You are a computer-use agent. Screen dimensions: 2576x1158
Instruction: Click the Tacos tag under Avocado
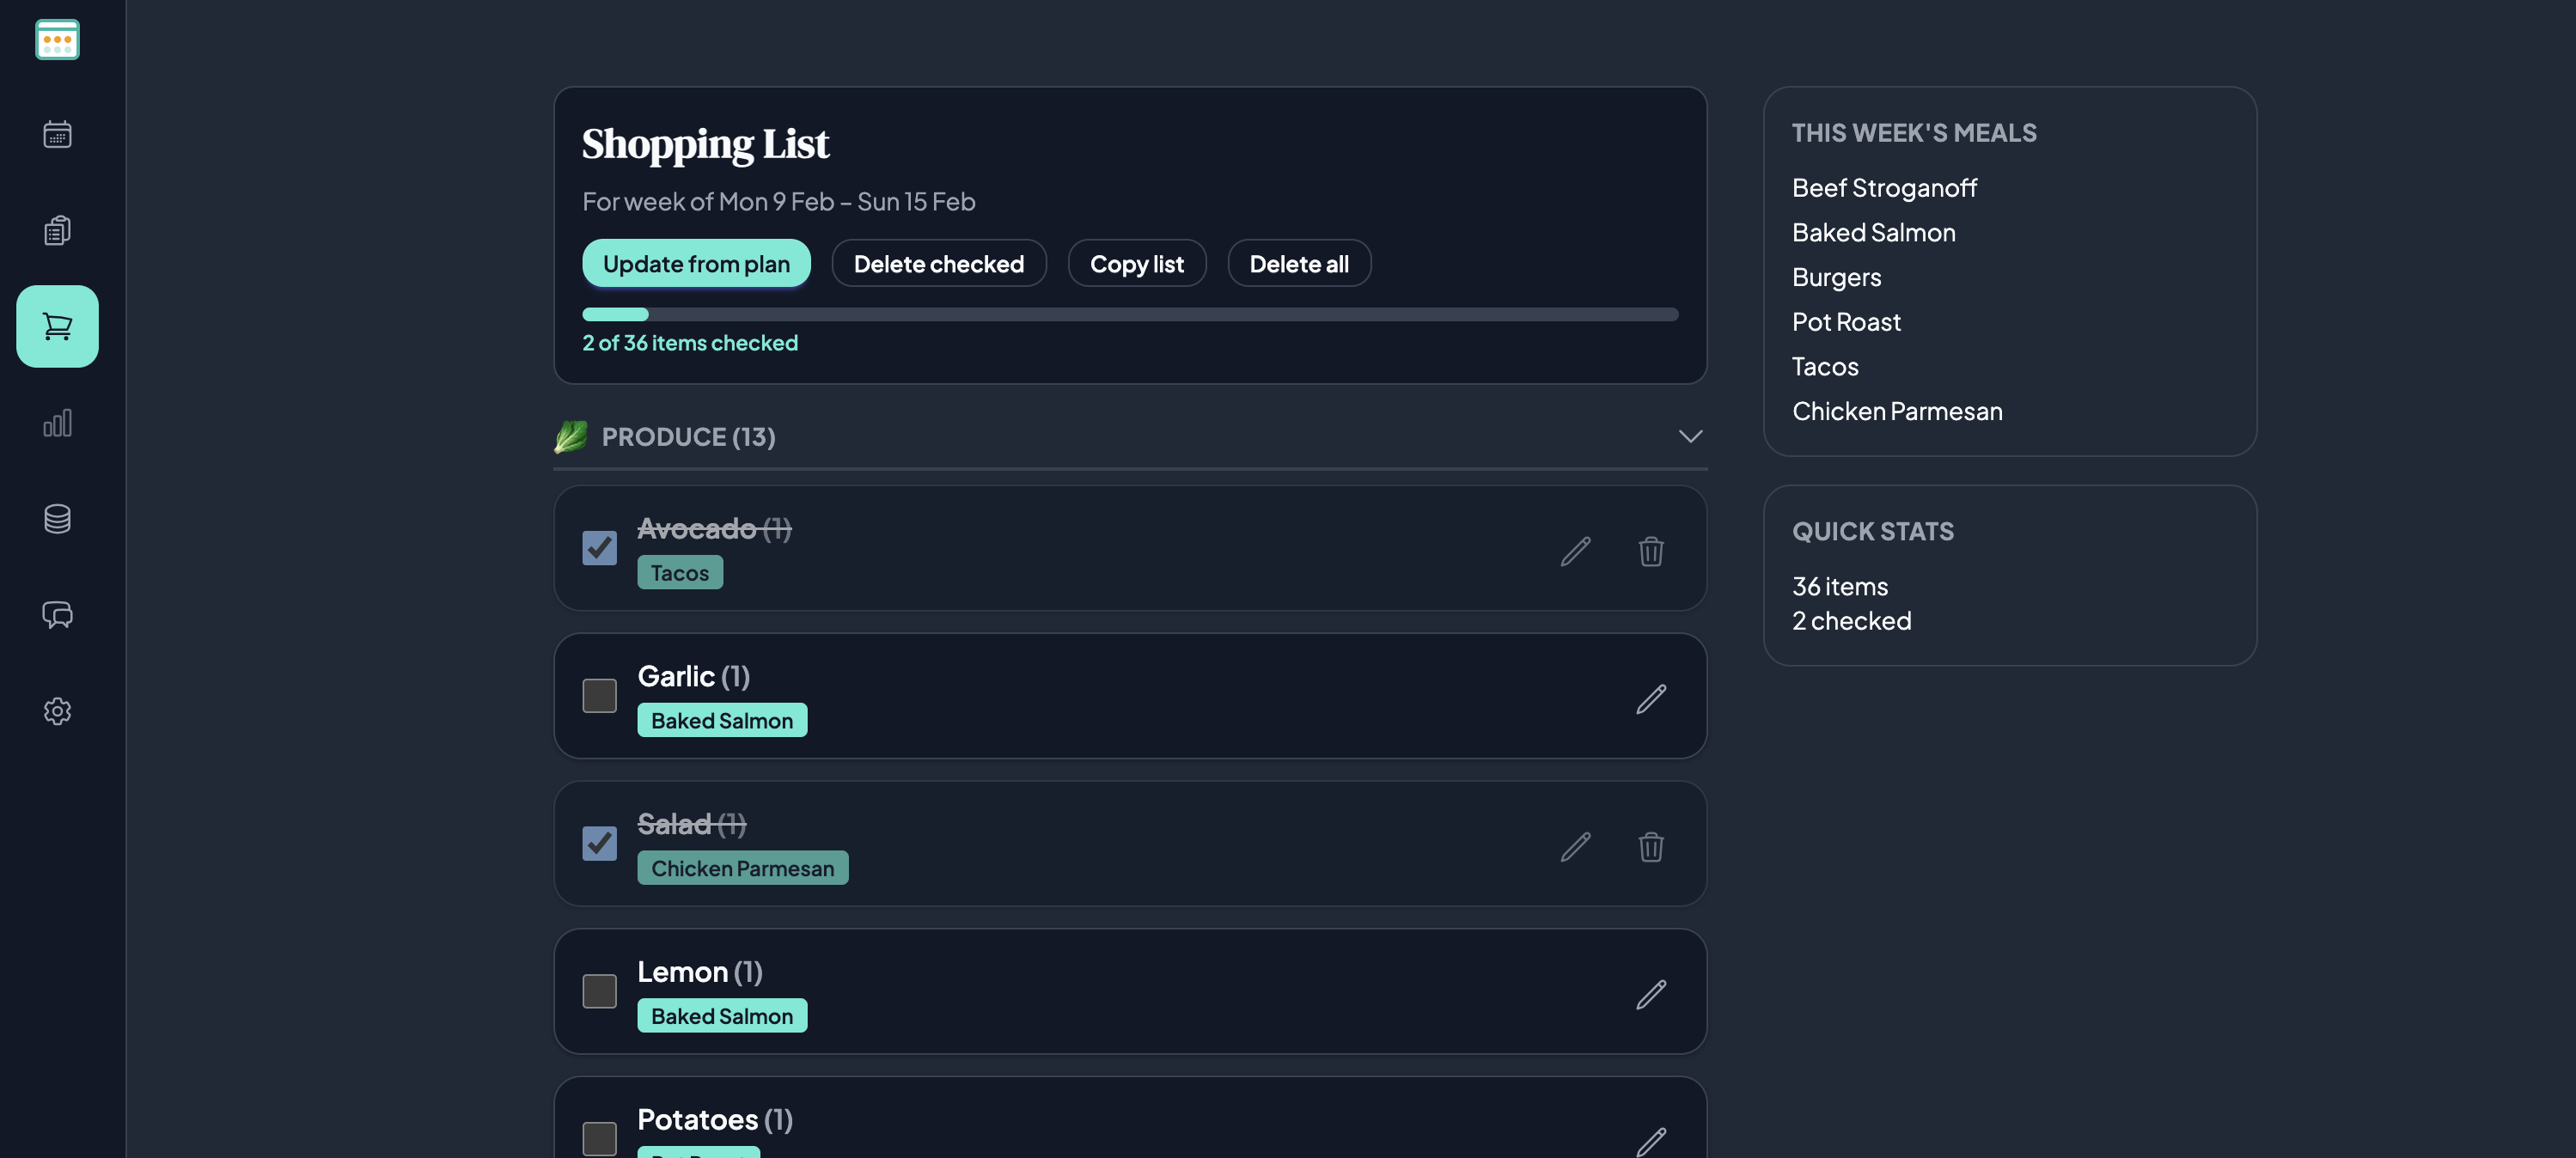[x=680, y=572]
